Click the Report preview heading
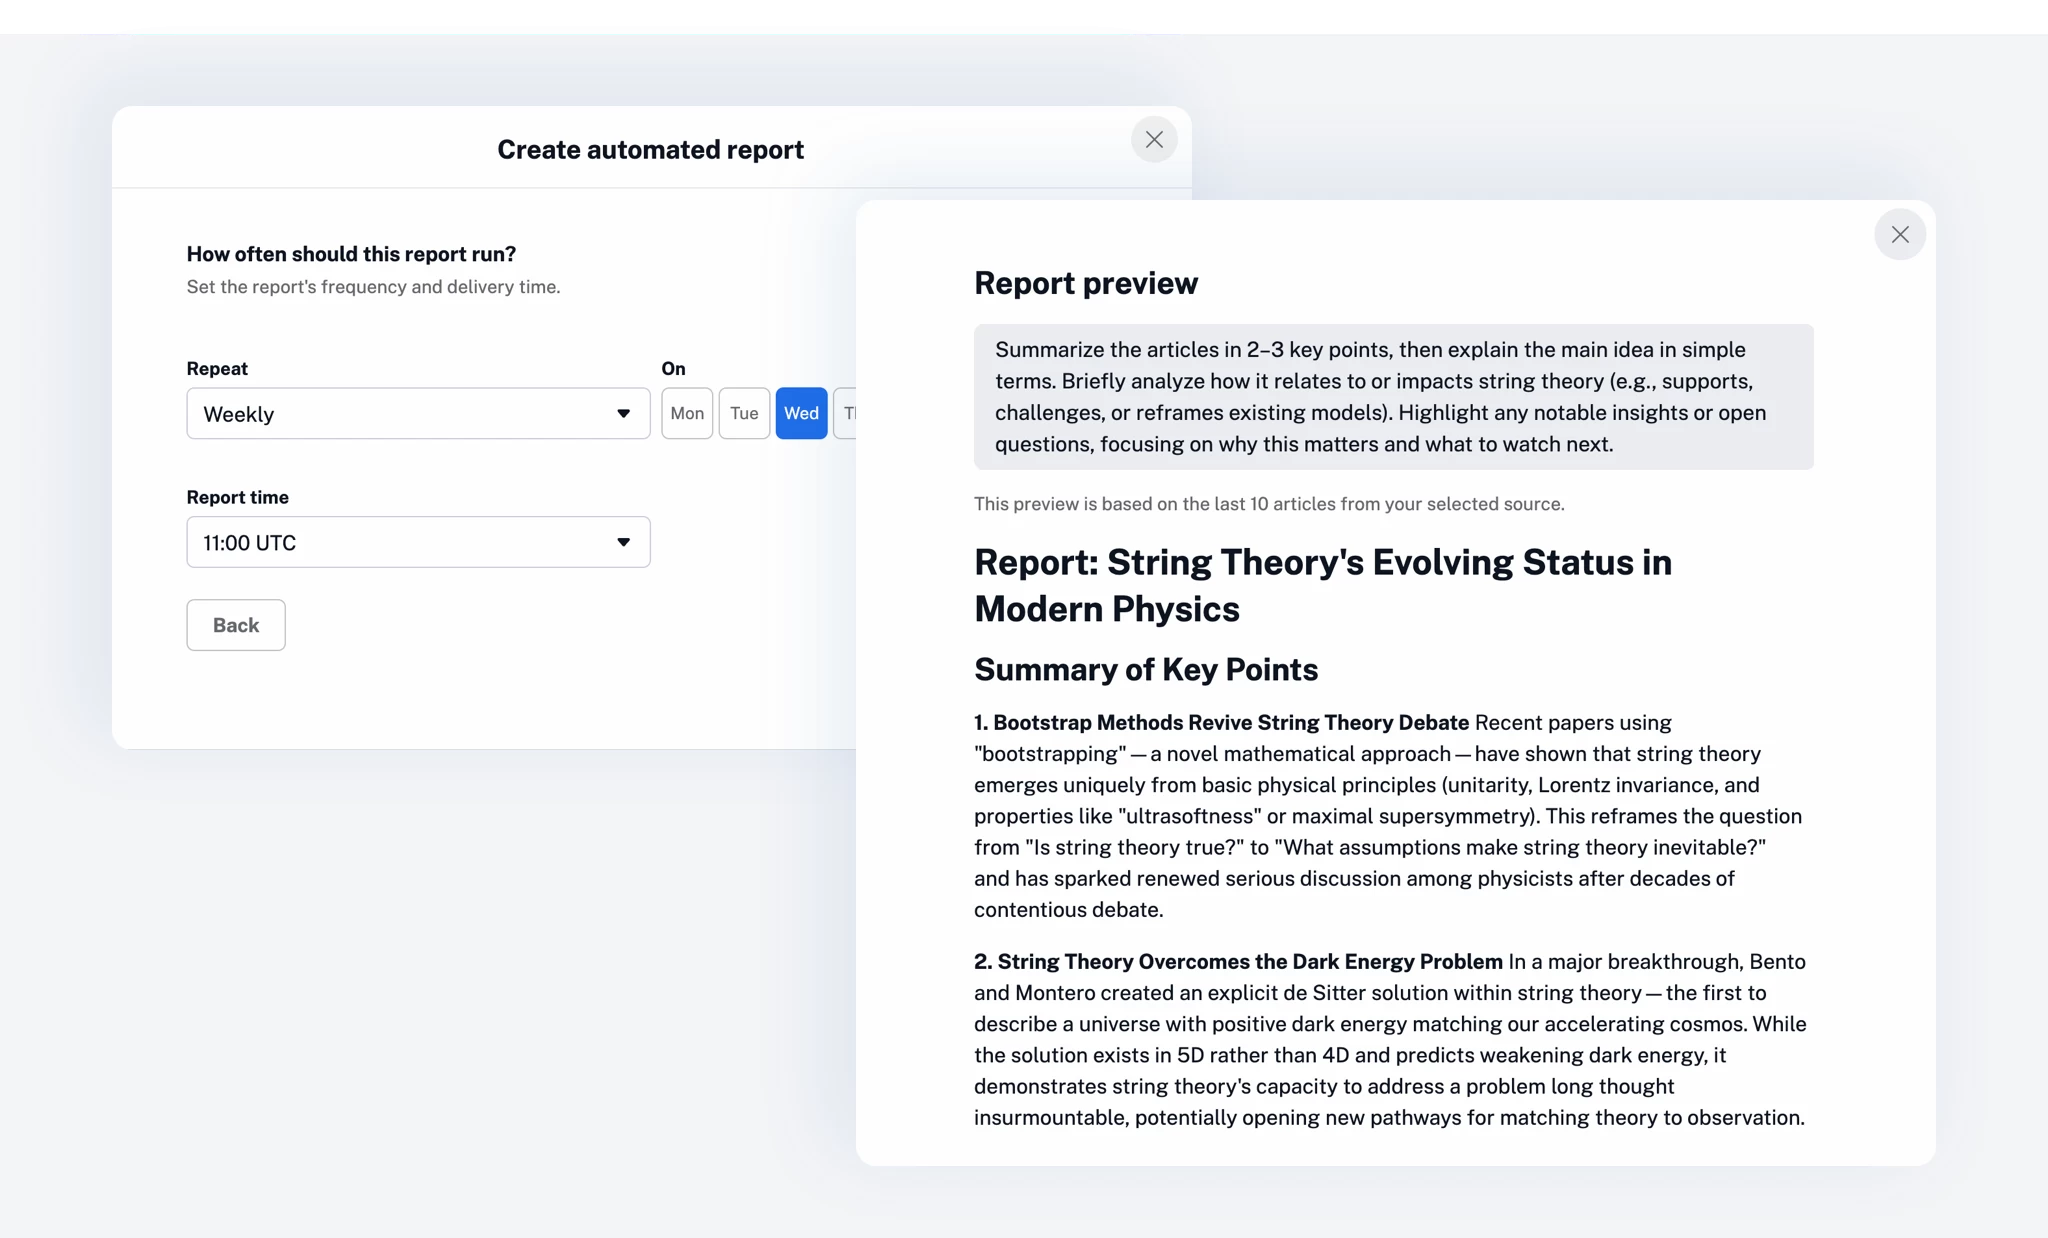 [x=1085, y=283]
